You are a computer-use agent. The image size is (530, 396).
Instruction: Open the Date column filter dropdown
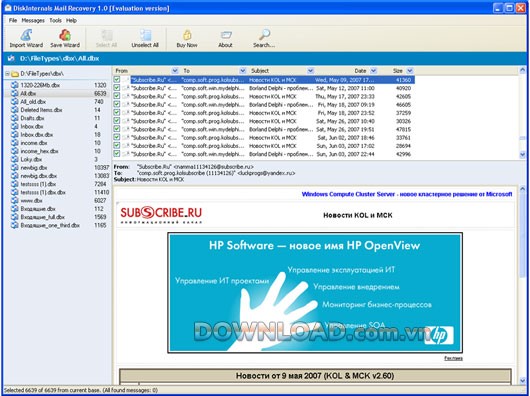coord(374,71)
